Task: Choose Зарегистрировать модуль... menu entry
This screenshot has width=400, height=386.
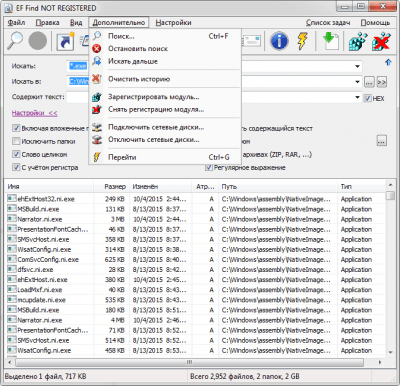Action: coord(165,97)
